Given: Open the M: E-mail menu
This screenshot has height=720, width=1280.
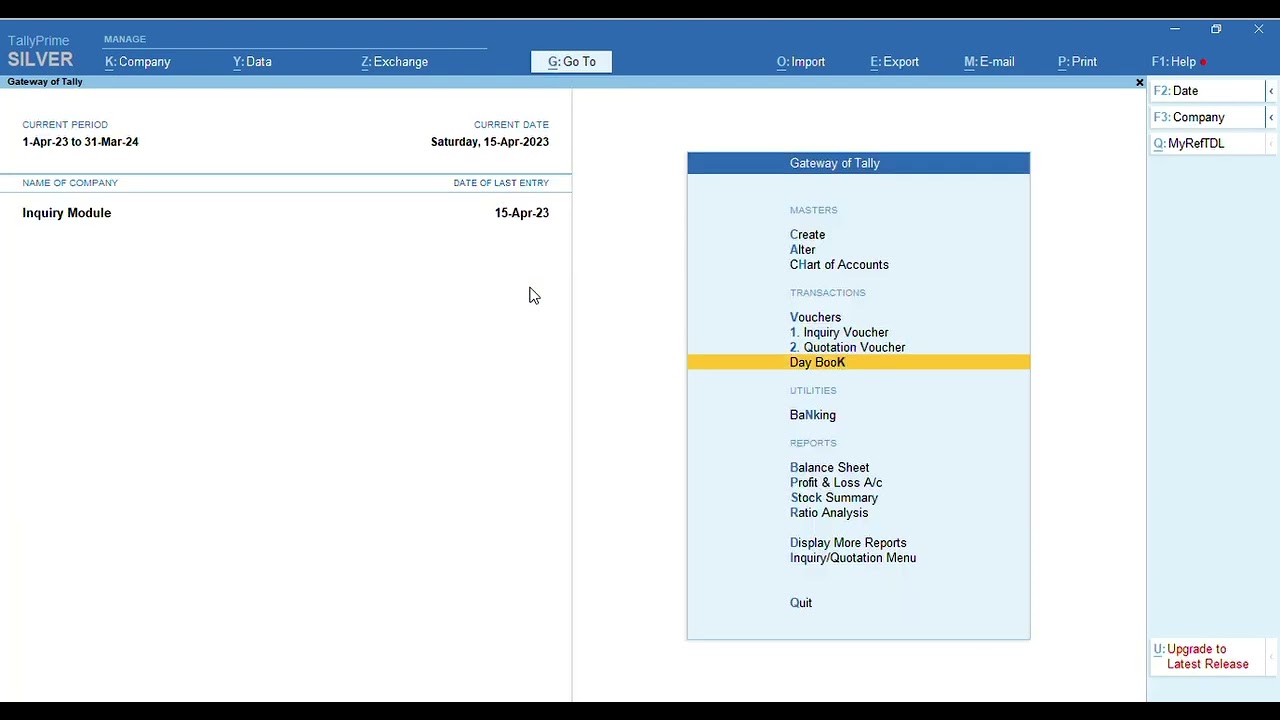Looking at the screenshot, I should 989,62.
